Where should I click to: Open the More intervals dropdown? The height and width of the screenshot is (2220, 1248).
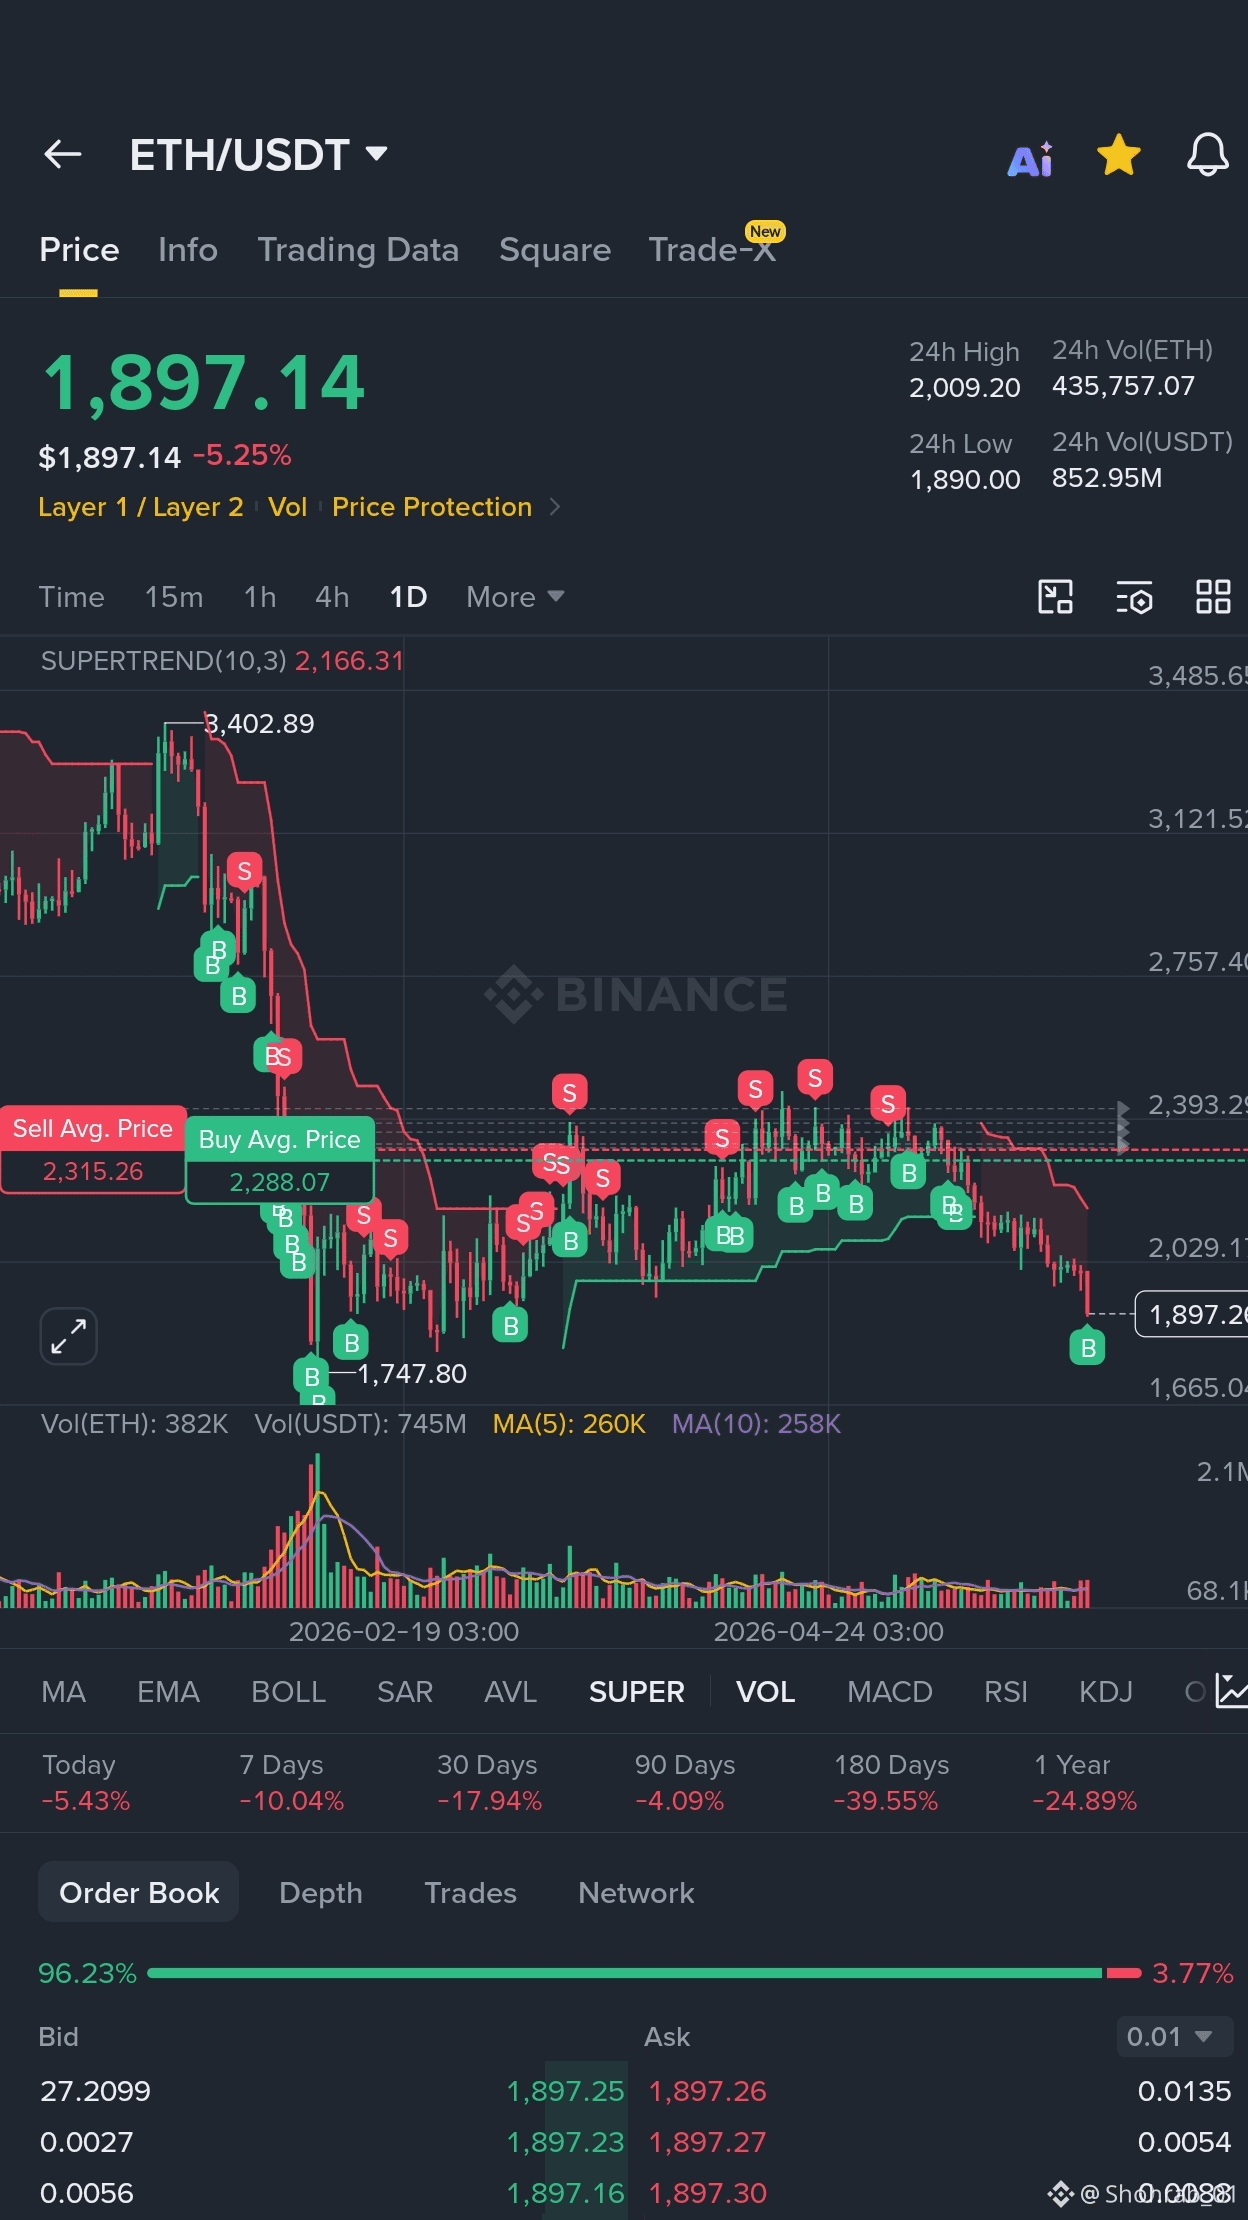point(515,597)
